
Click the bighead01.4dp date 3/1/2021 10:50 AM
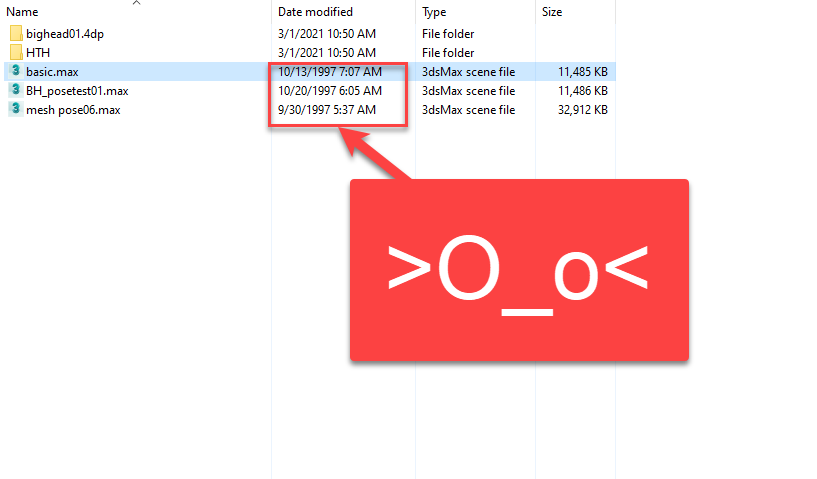[x=327, y=34]
